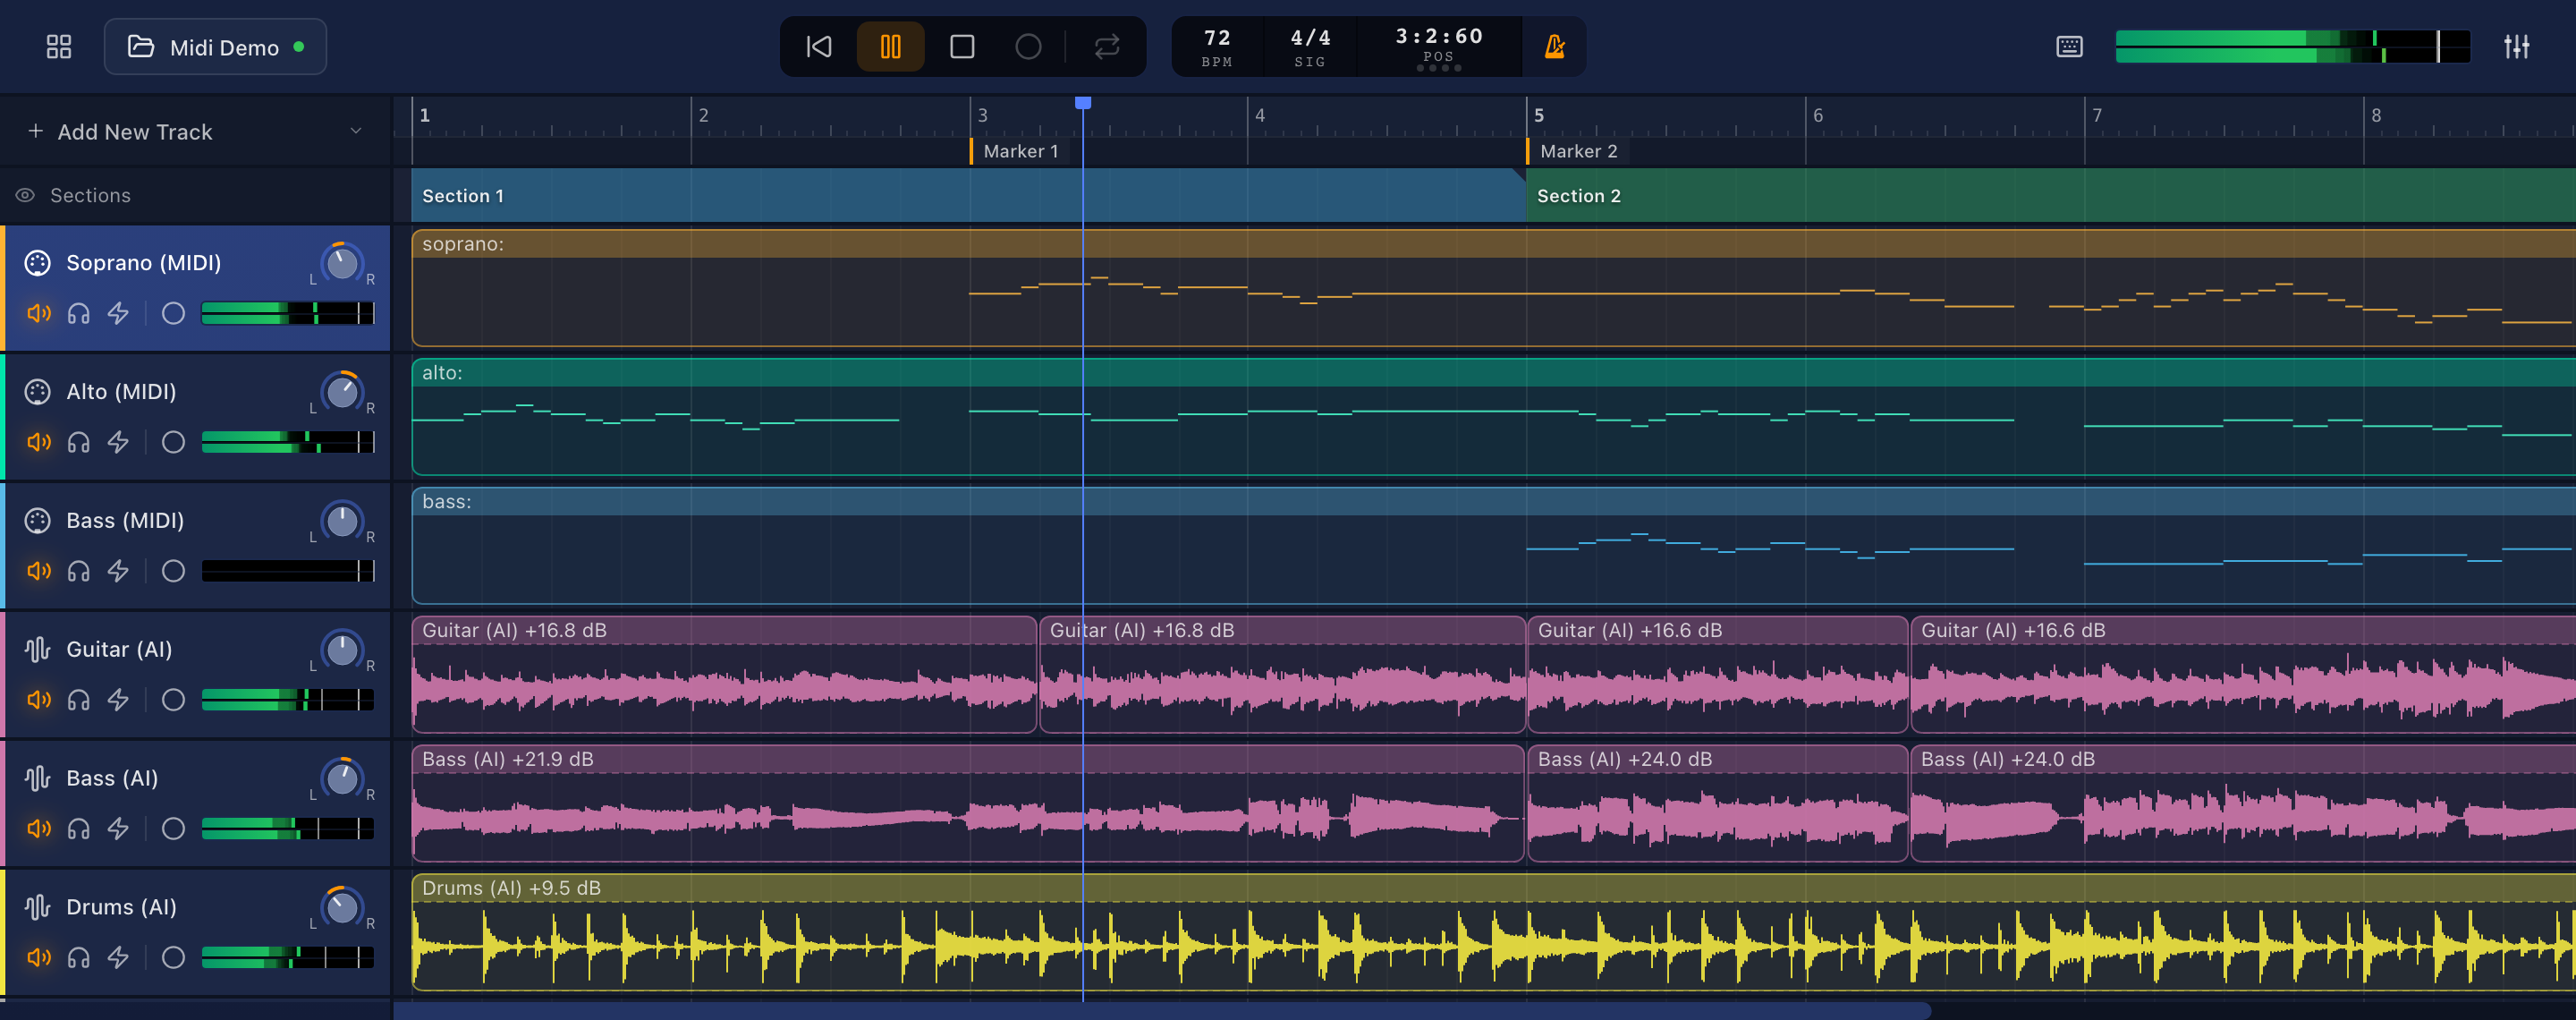Solo the Drums (AI) track with headphones

[x=78, y=958]
